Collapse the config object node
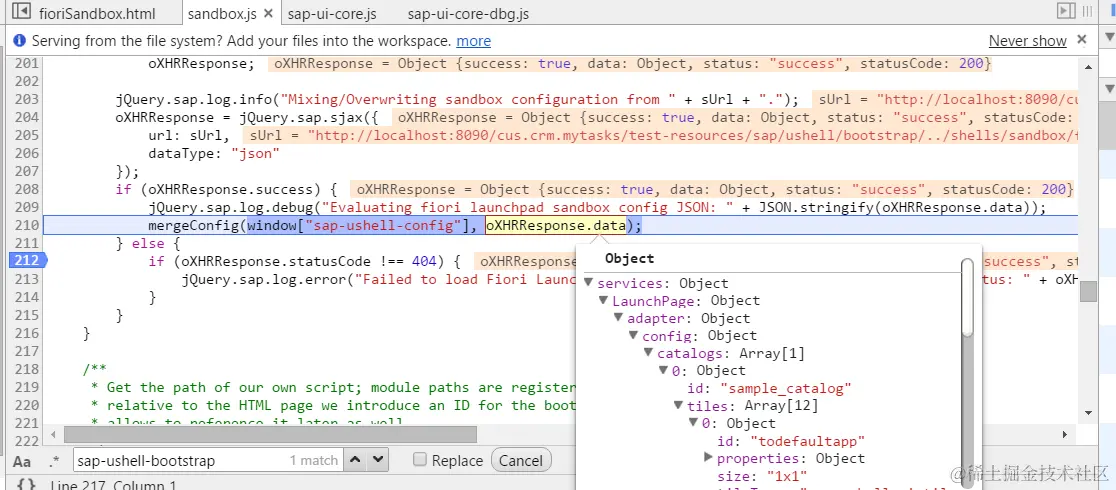The width and height of the screenshot is (1116, 490). tap(633, 335)
